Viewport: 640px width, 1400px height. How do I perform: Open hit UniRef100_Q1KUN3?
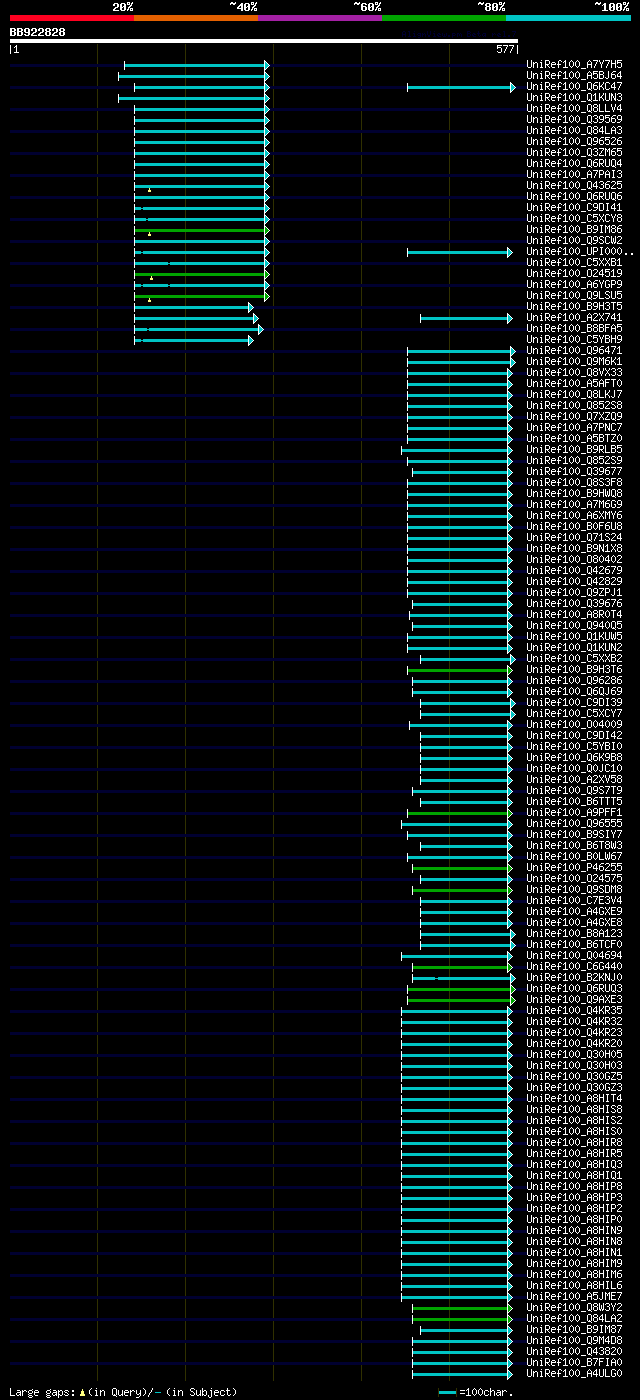[x=574, y=98]
